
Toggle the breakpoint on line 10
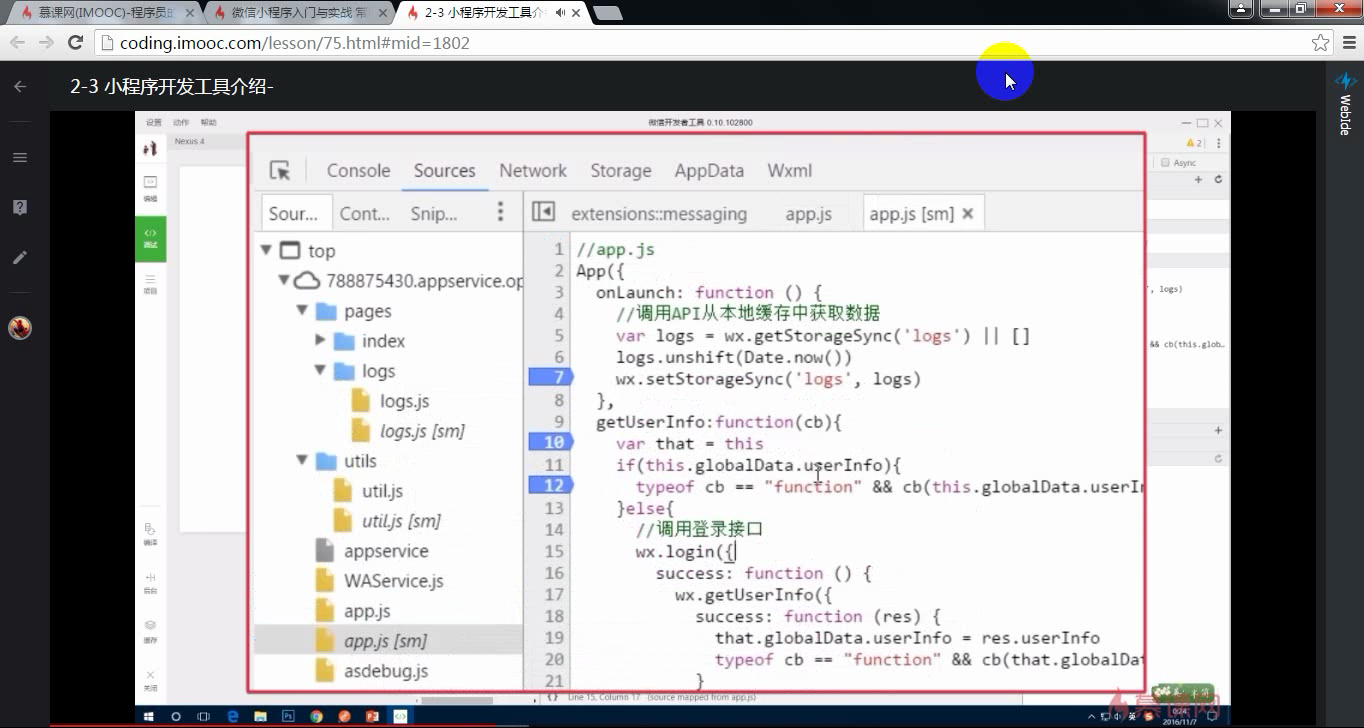550,442
